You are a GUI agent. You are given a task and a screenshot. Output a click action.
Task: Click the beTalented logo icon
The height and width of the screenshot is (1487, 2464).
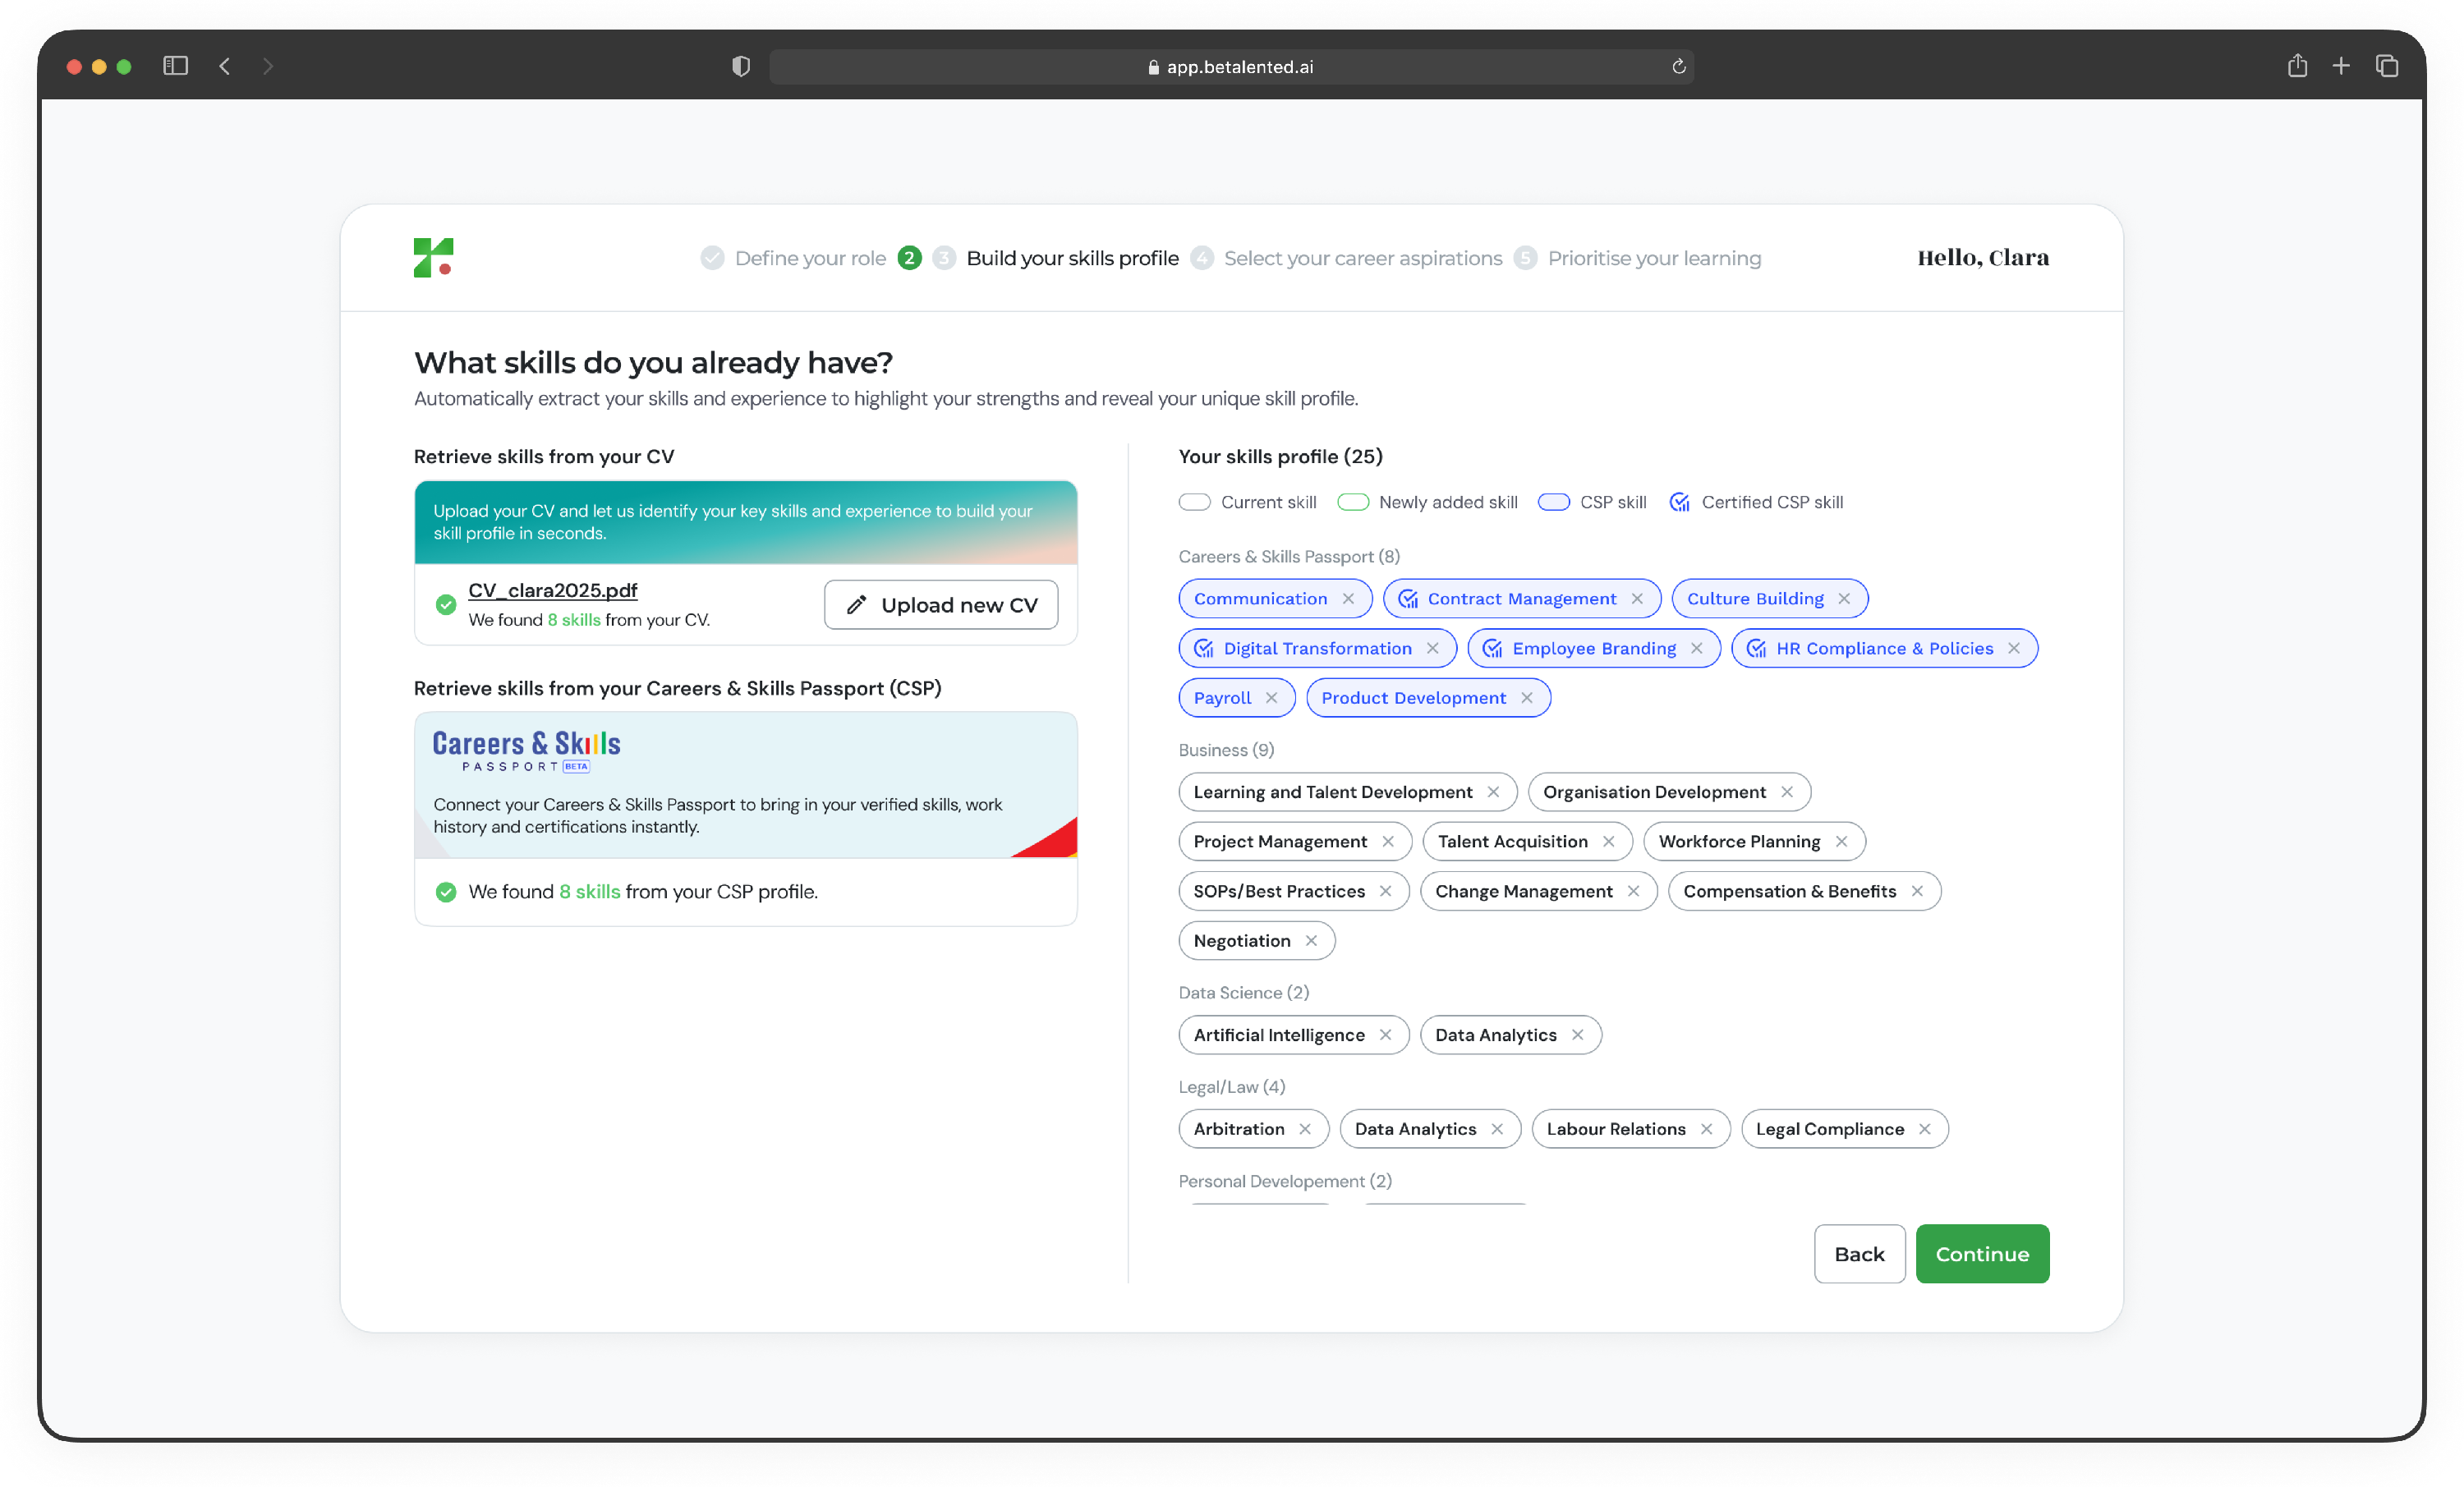click(433, 257)
